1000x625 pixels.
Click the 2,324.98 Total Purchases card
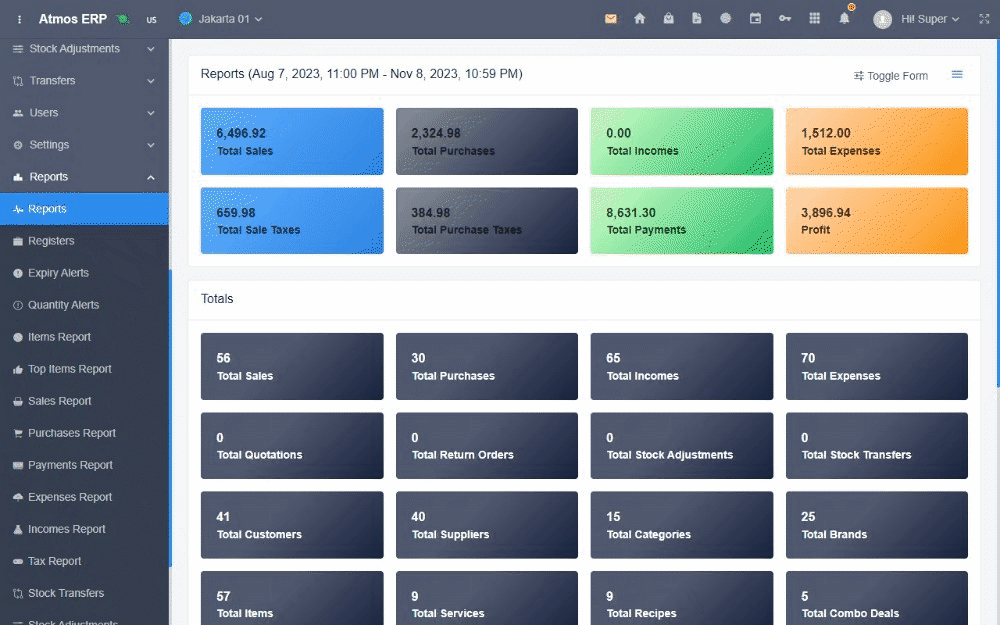[x=487, y=141]
